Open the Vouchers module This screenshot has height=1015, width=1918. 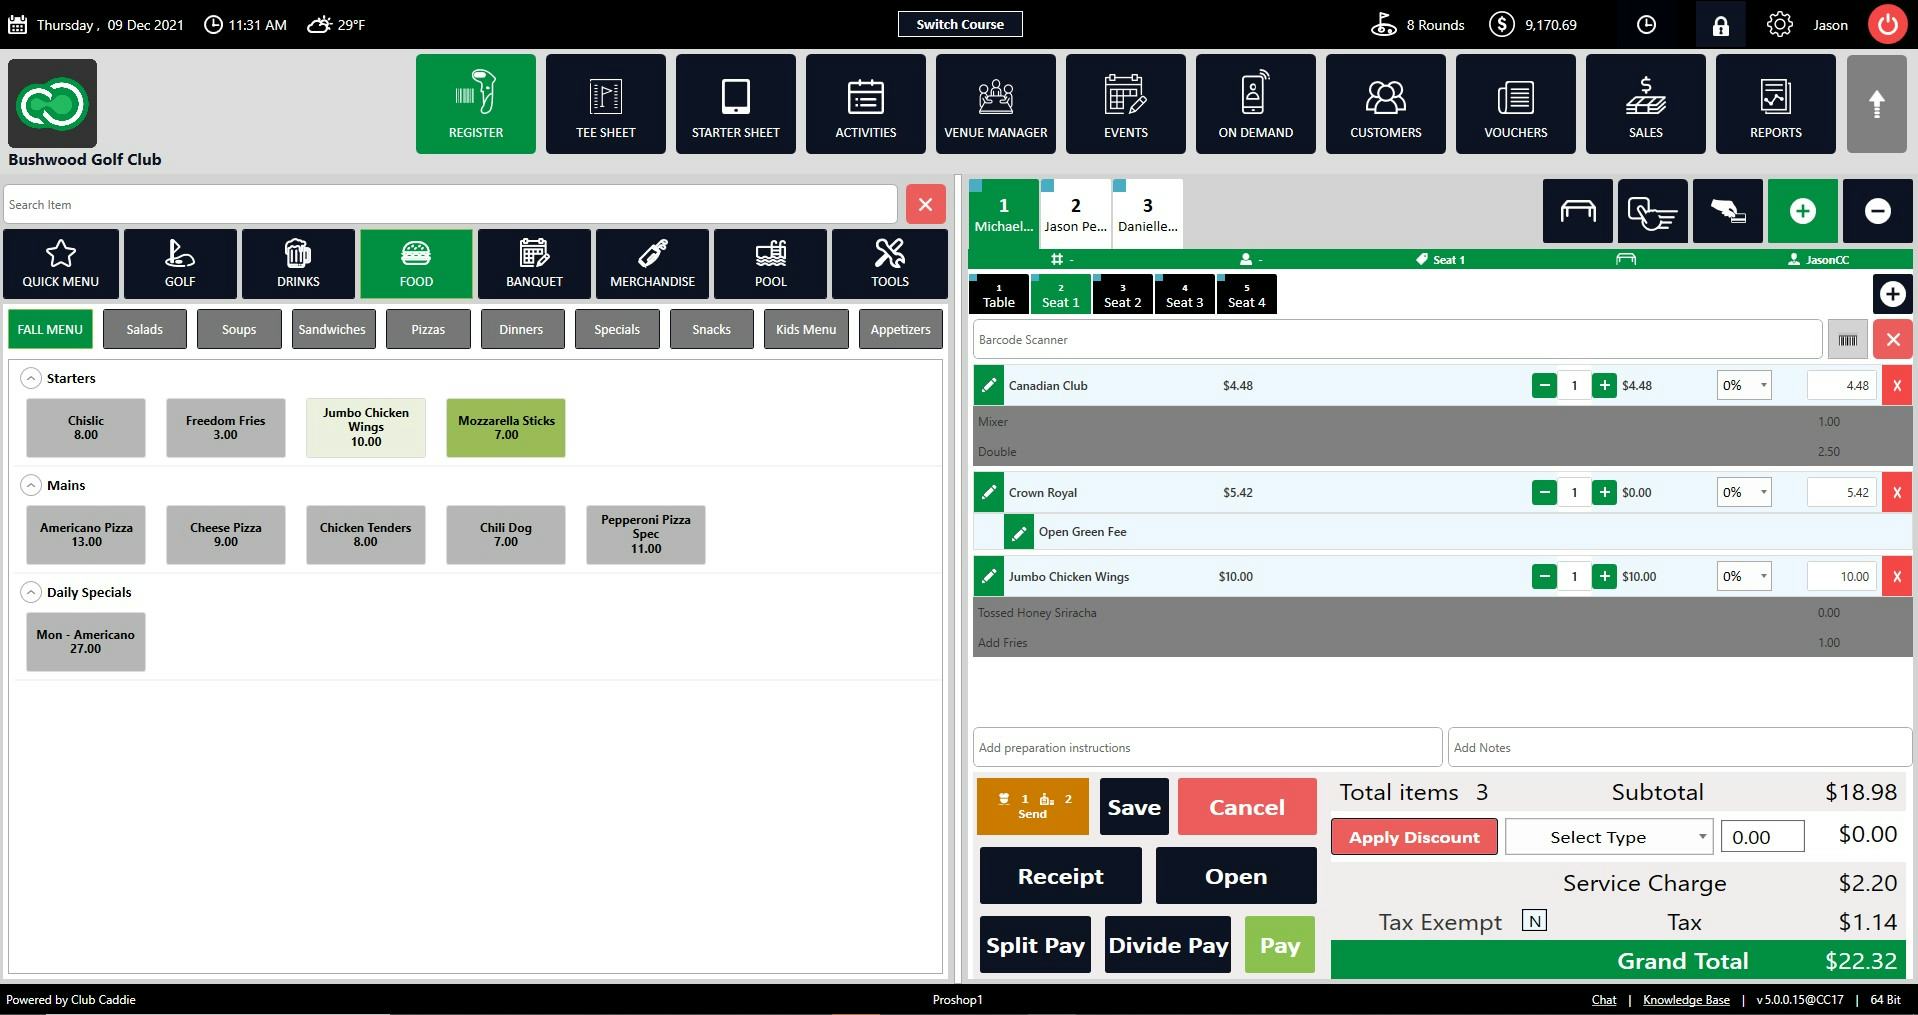pos(1515,103)
